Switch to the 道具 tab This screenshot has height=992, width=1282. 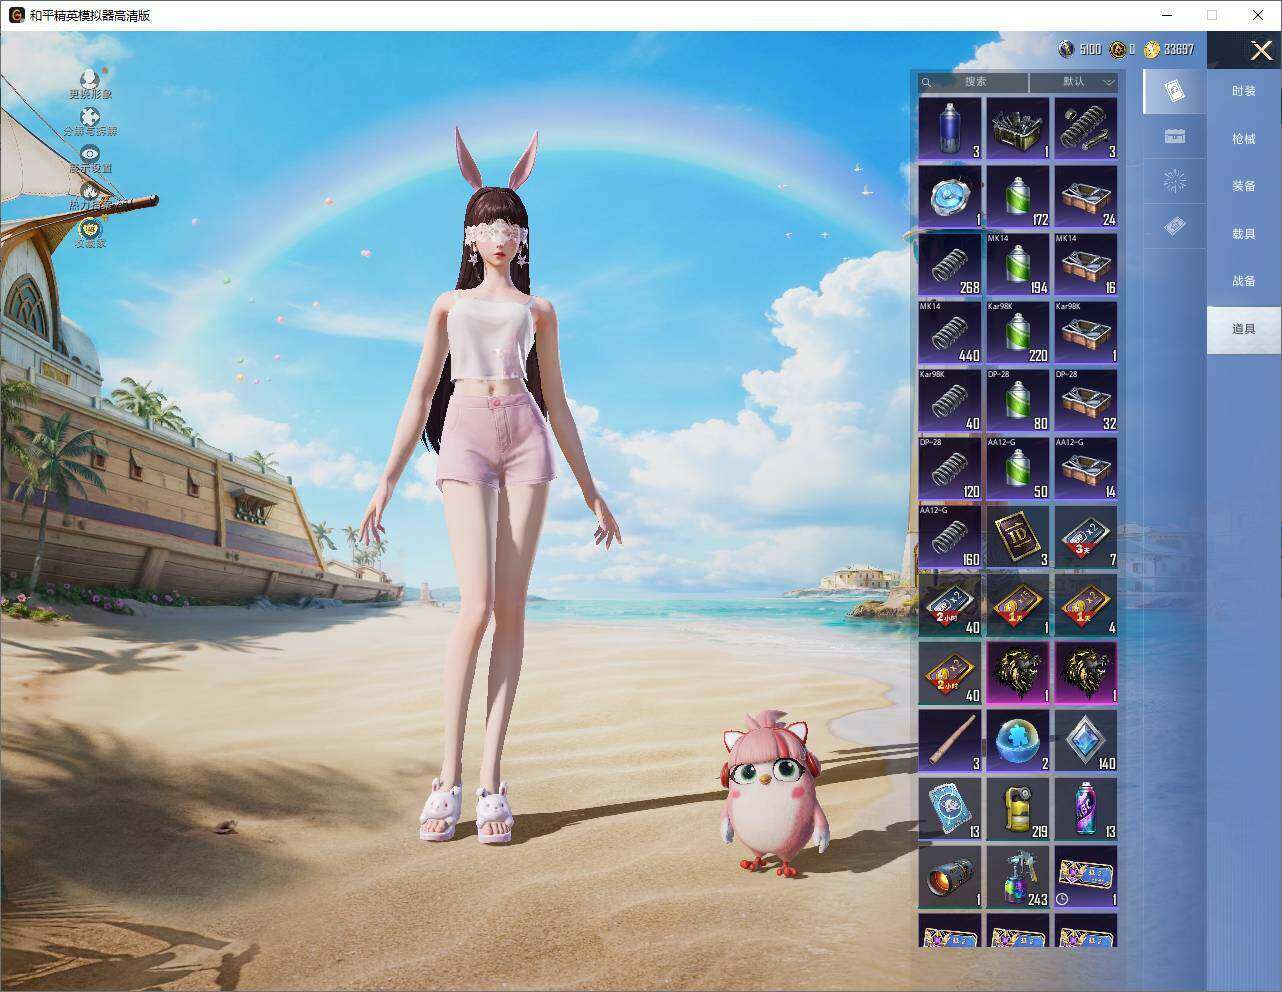pyautogui.click(x=1244, y=329)
